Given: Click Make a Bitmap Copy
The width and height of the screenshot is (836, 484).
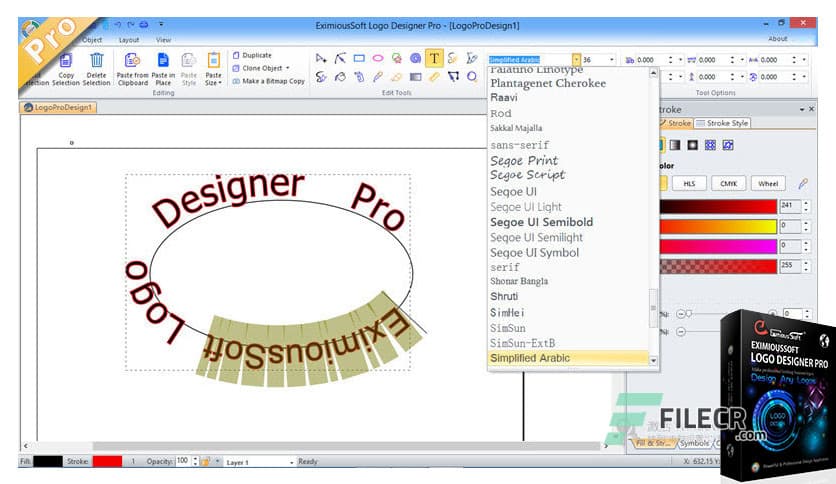Looking at the screenshot, I should (269, 81).
